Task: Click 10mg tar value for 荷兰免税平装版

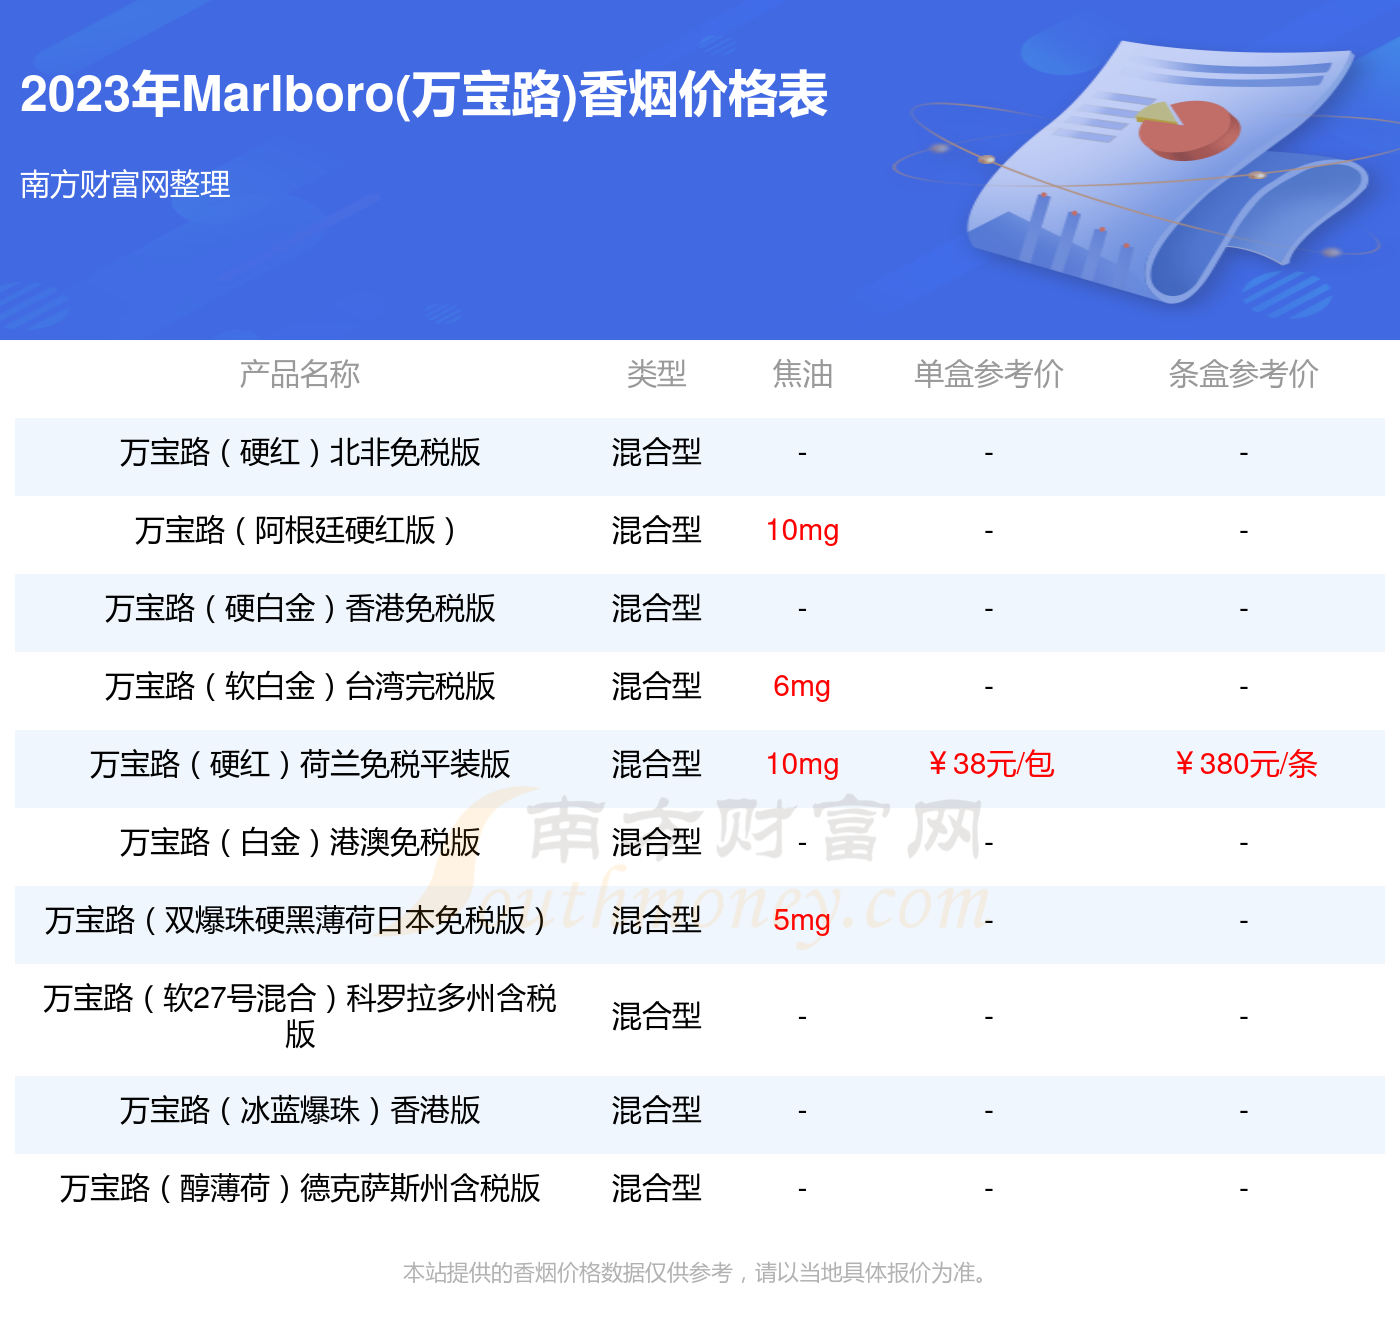Action: (x=802, y=765)
